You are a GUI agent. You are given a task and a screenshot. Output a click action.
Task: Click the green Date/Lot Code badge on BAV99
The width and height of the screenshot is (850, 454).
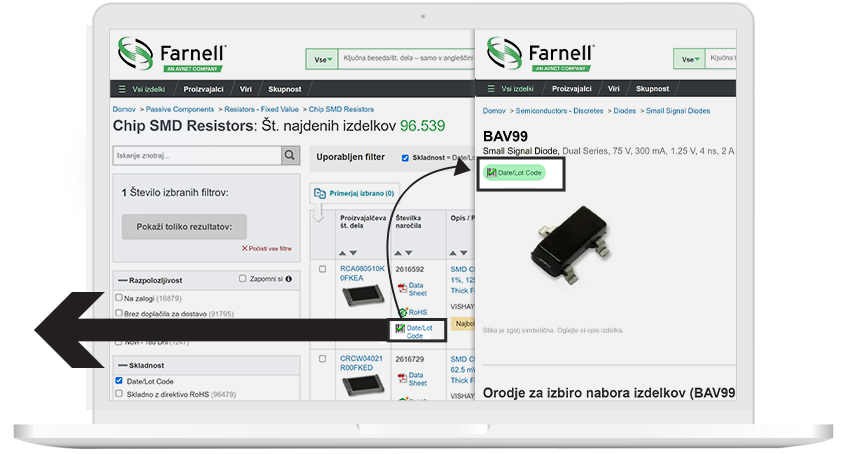point(514,172)
